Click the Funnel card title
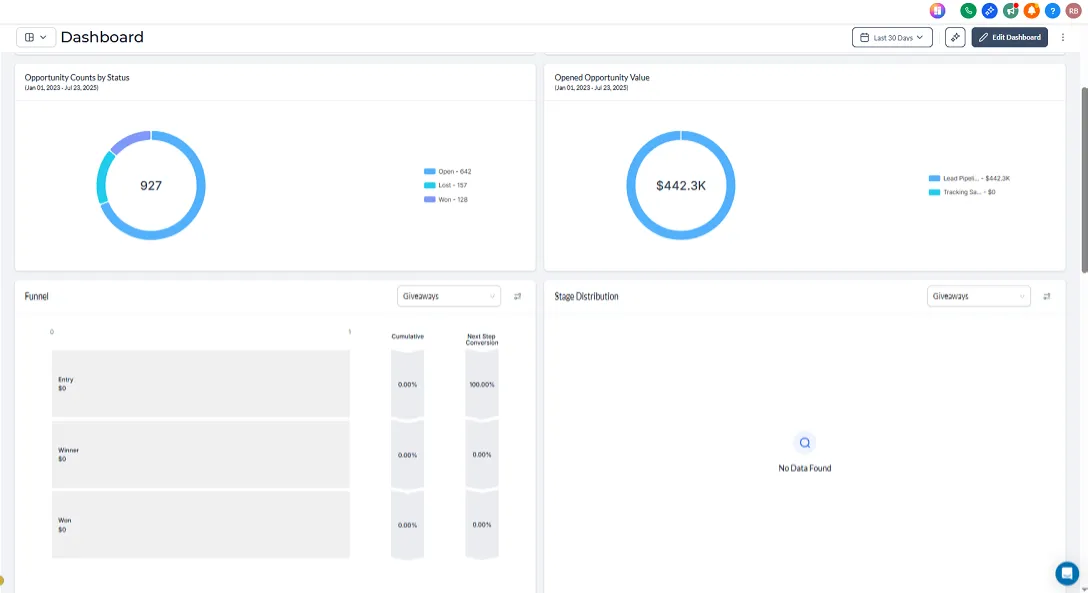This screenshot has width=1088, height=593. click(x=37, y=296)
